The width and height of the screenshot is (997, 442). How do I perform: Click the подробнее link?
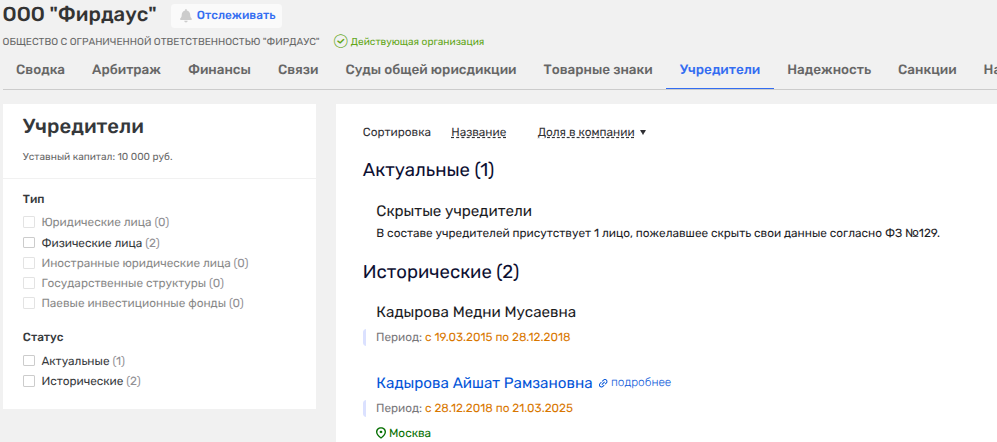tap(640, 383)
